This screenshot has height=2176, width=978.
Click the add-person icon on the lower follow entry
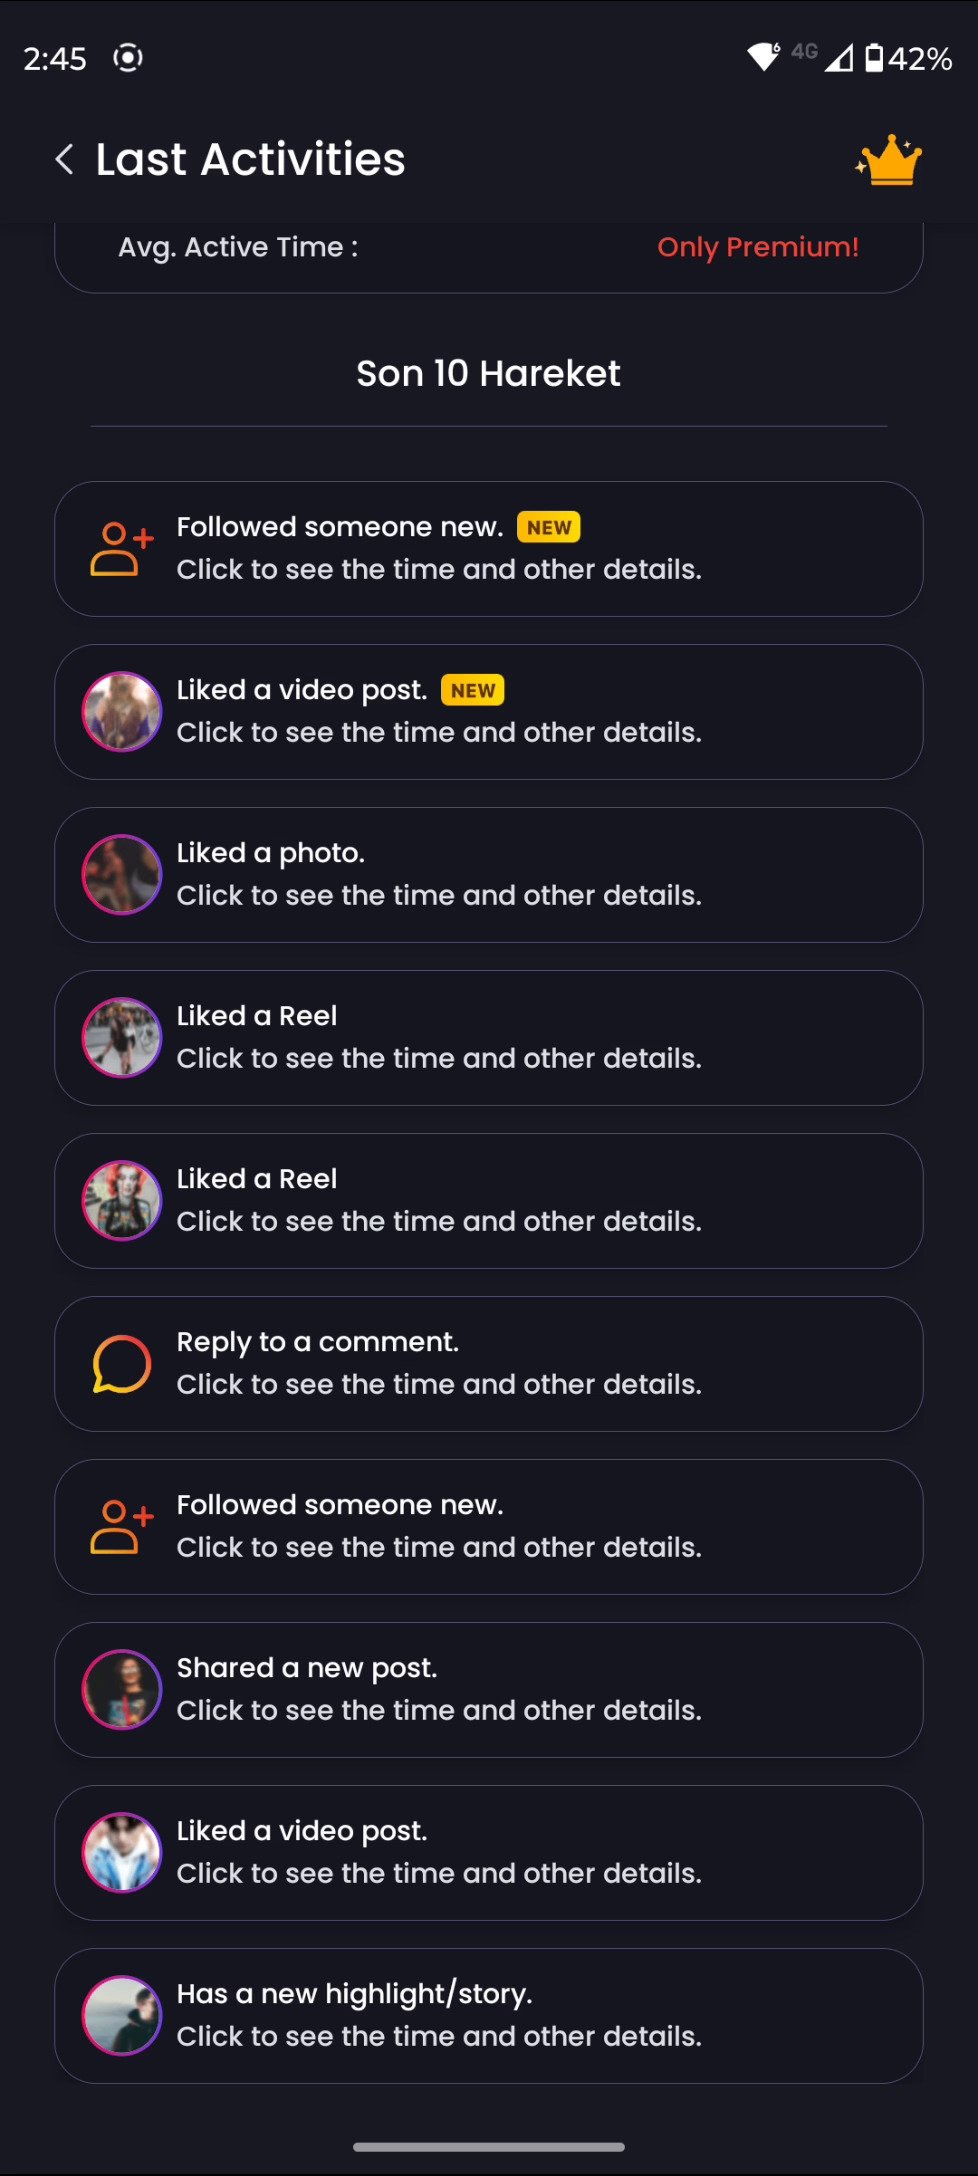(122, 1527)
